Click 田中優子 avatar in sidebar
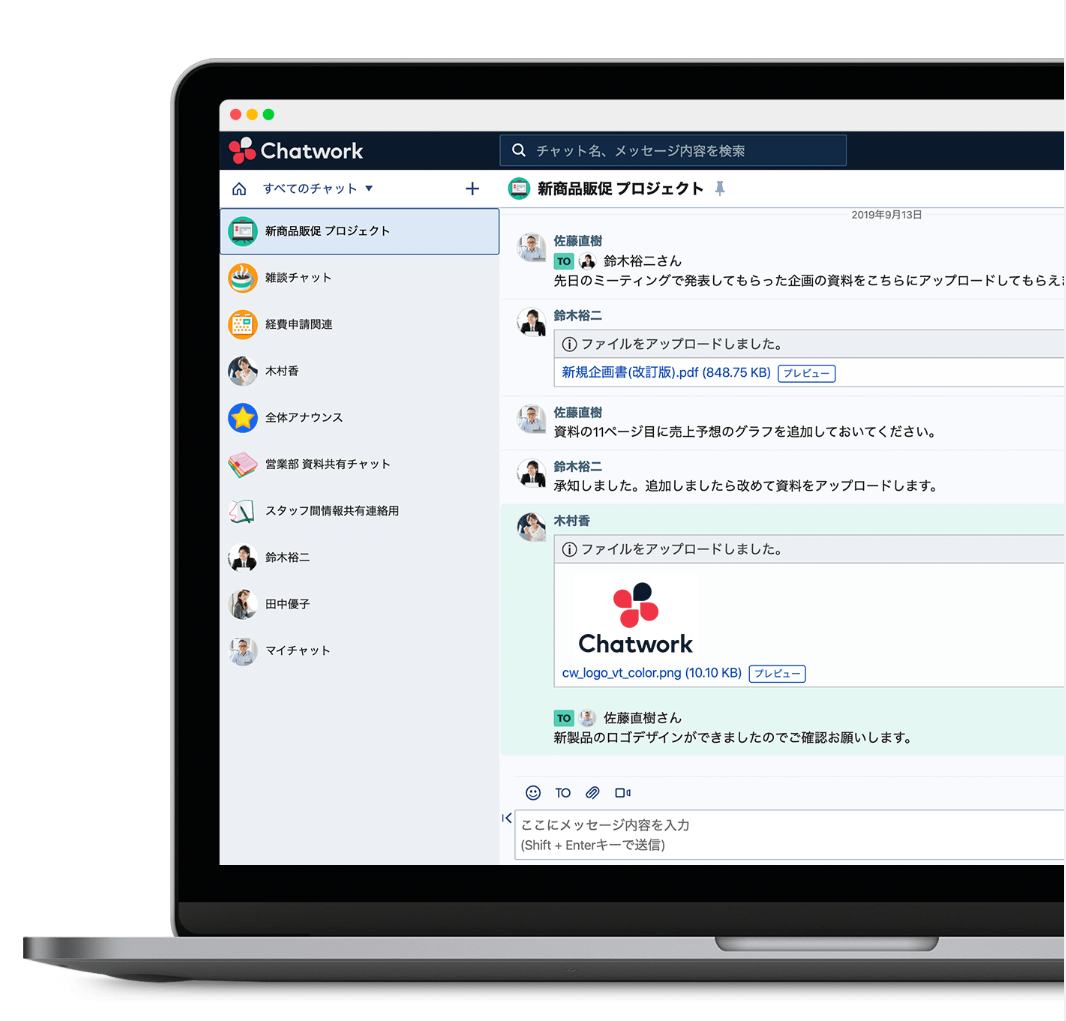1066x1021 pixels. click(243, 604)
